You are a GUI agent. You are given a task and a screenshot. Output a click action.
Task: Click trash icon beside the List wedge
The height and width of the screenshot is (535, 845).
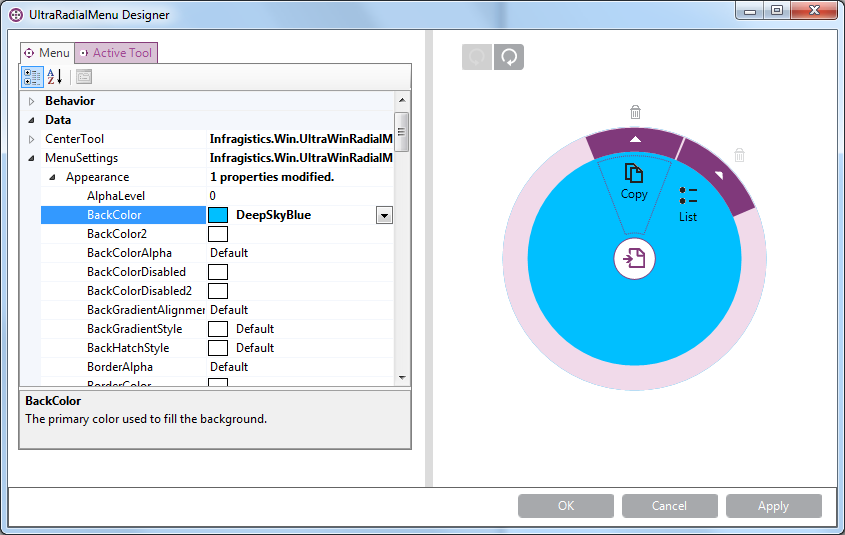click(x=739, y=155)
